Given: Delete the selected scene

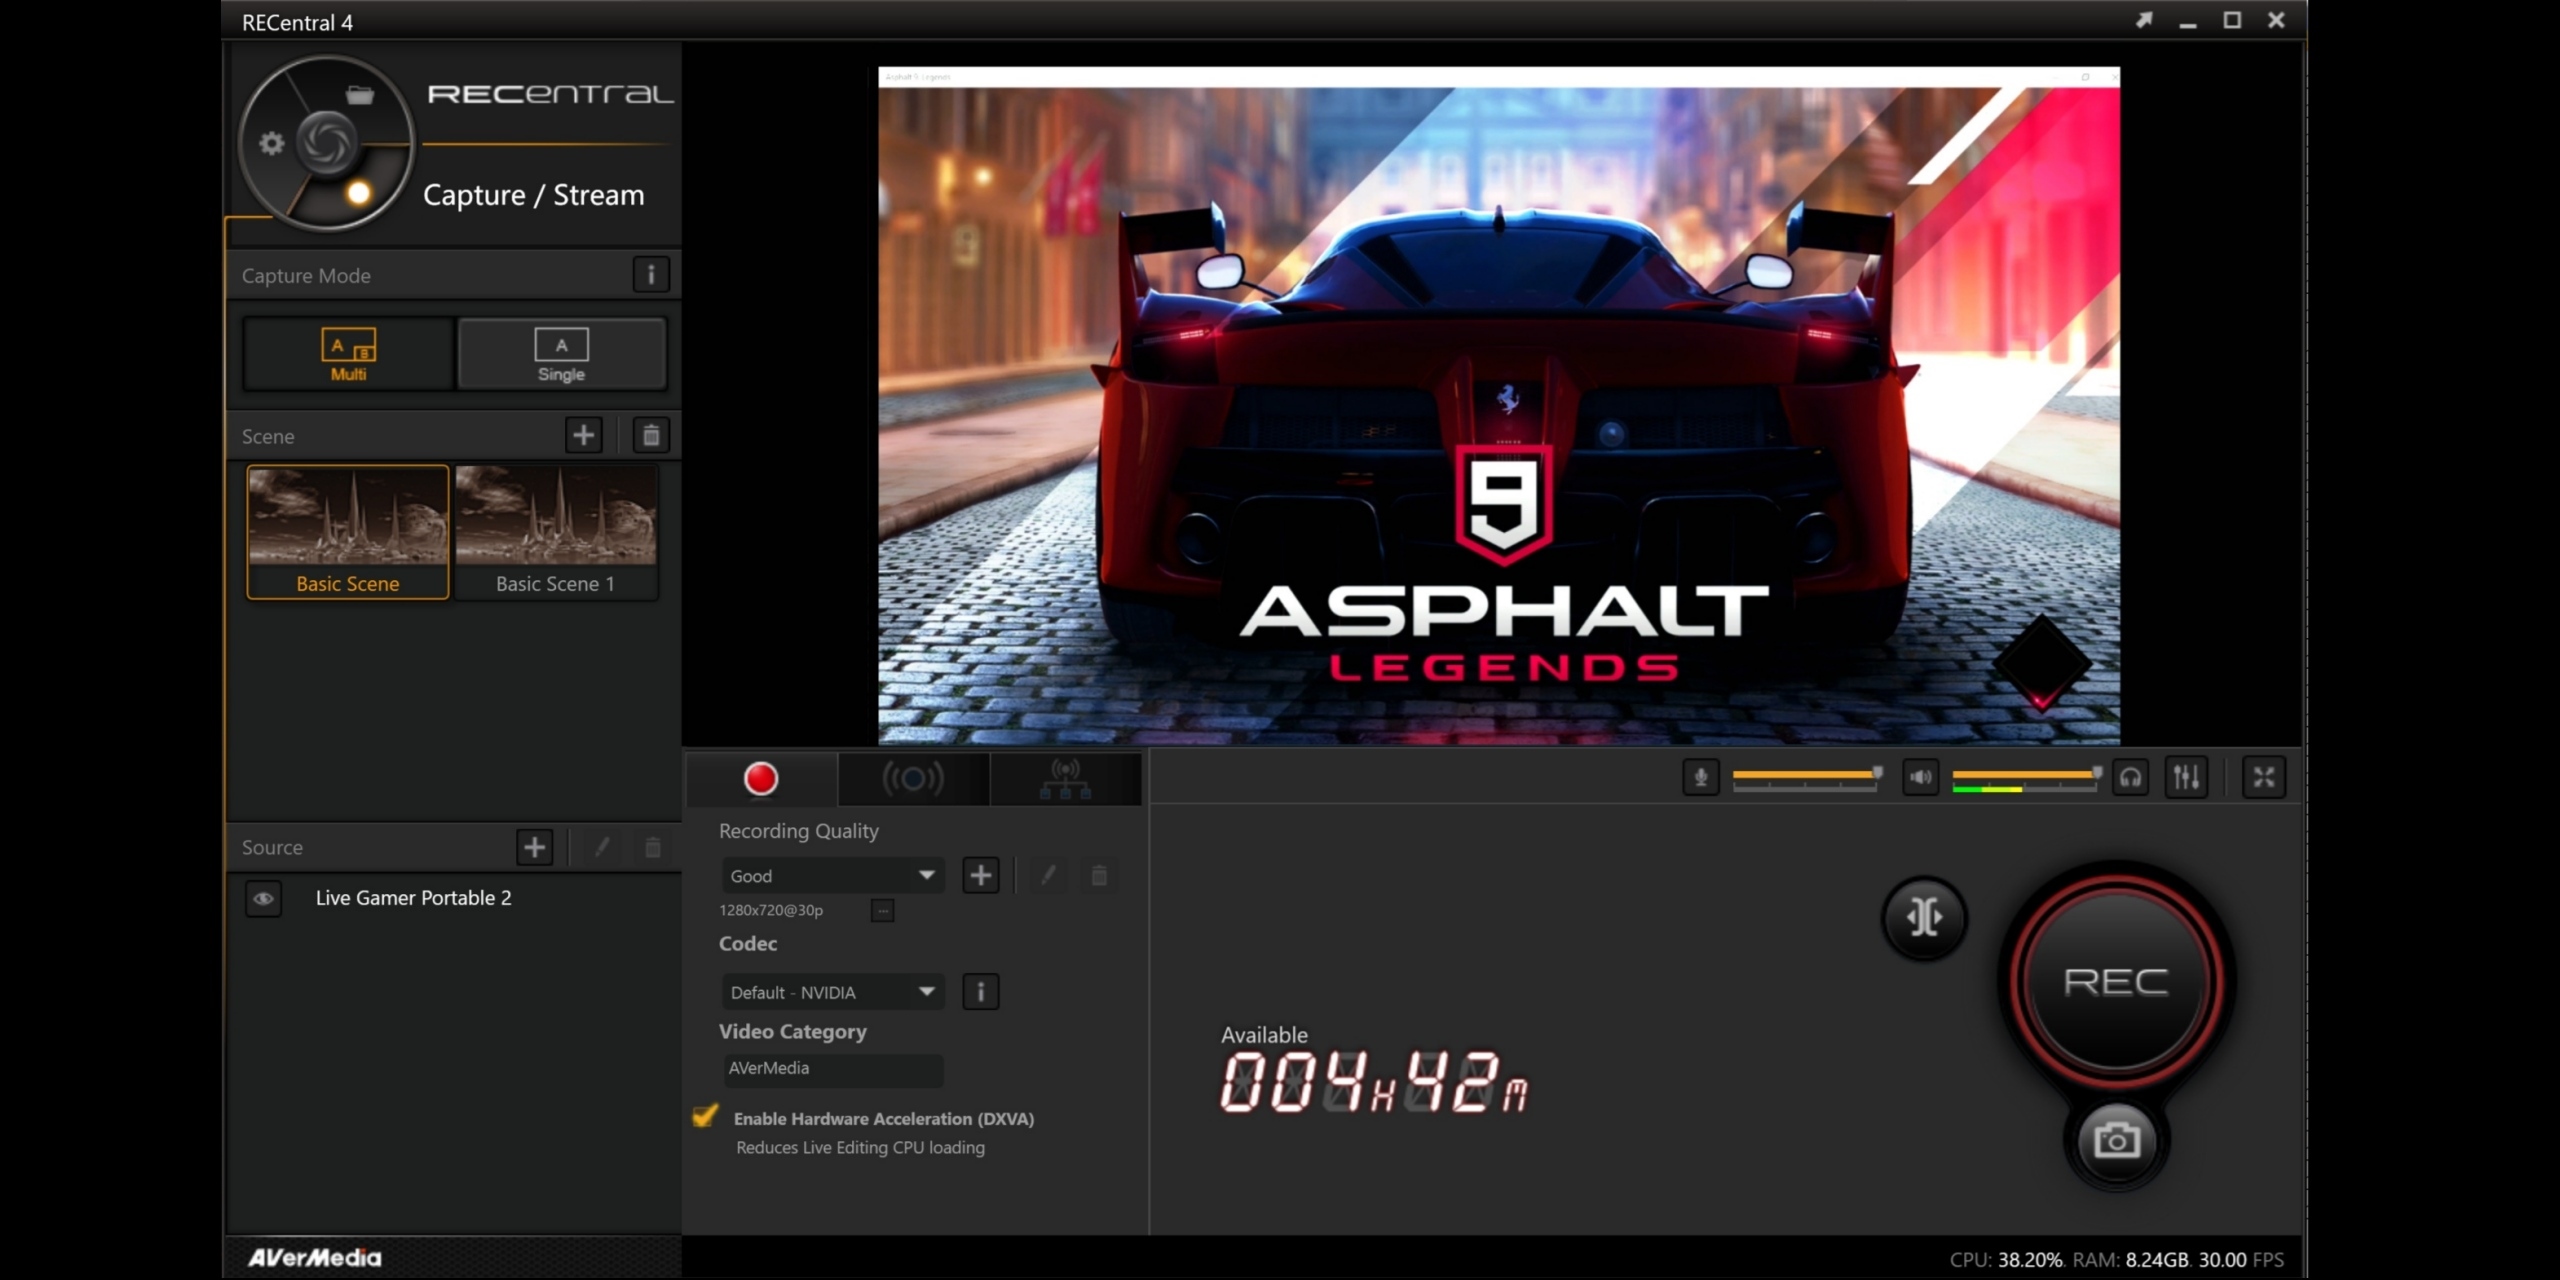Looking at the screenshot, I should click(651, 435).
